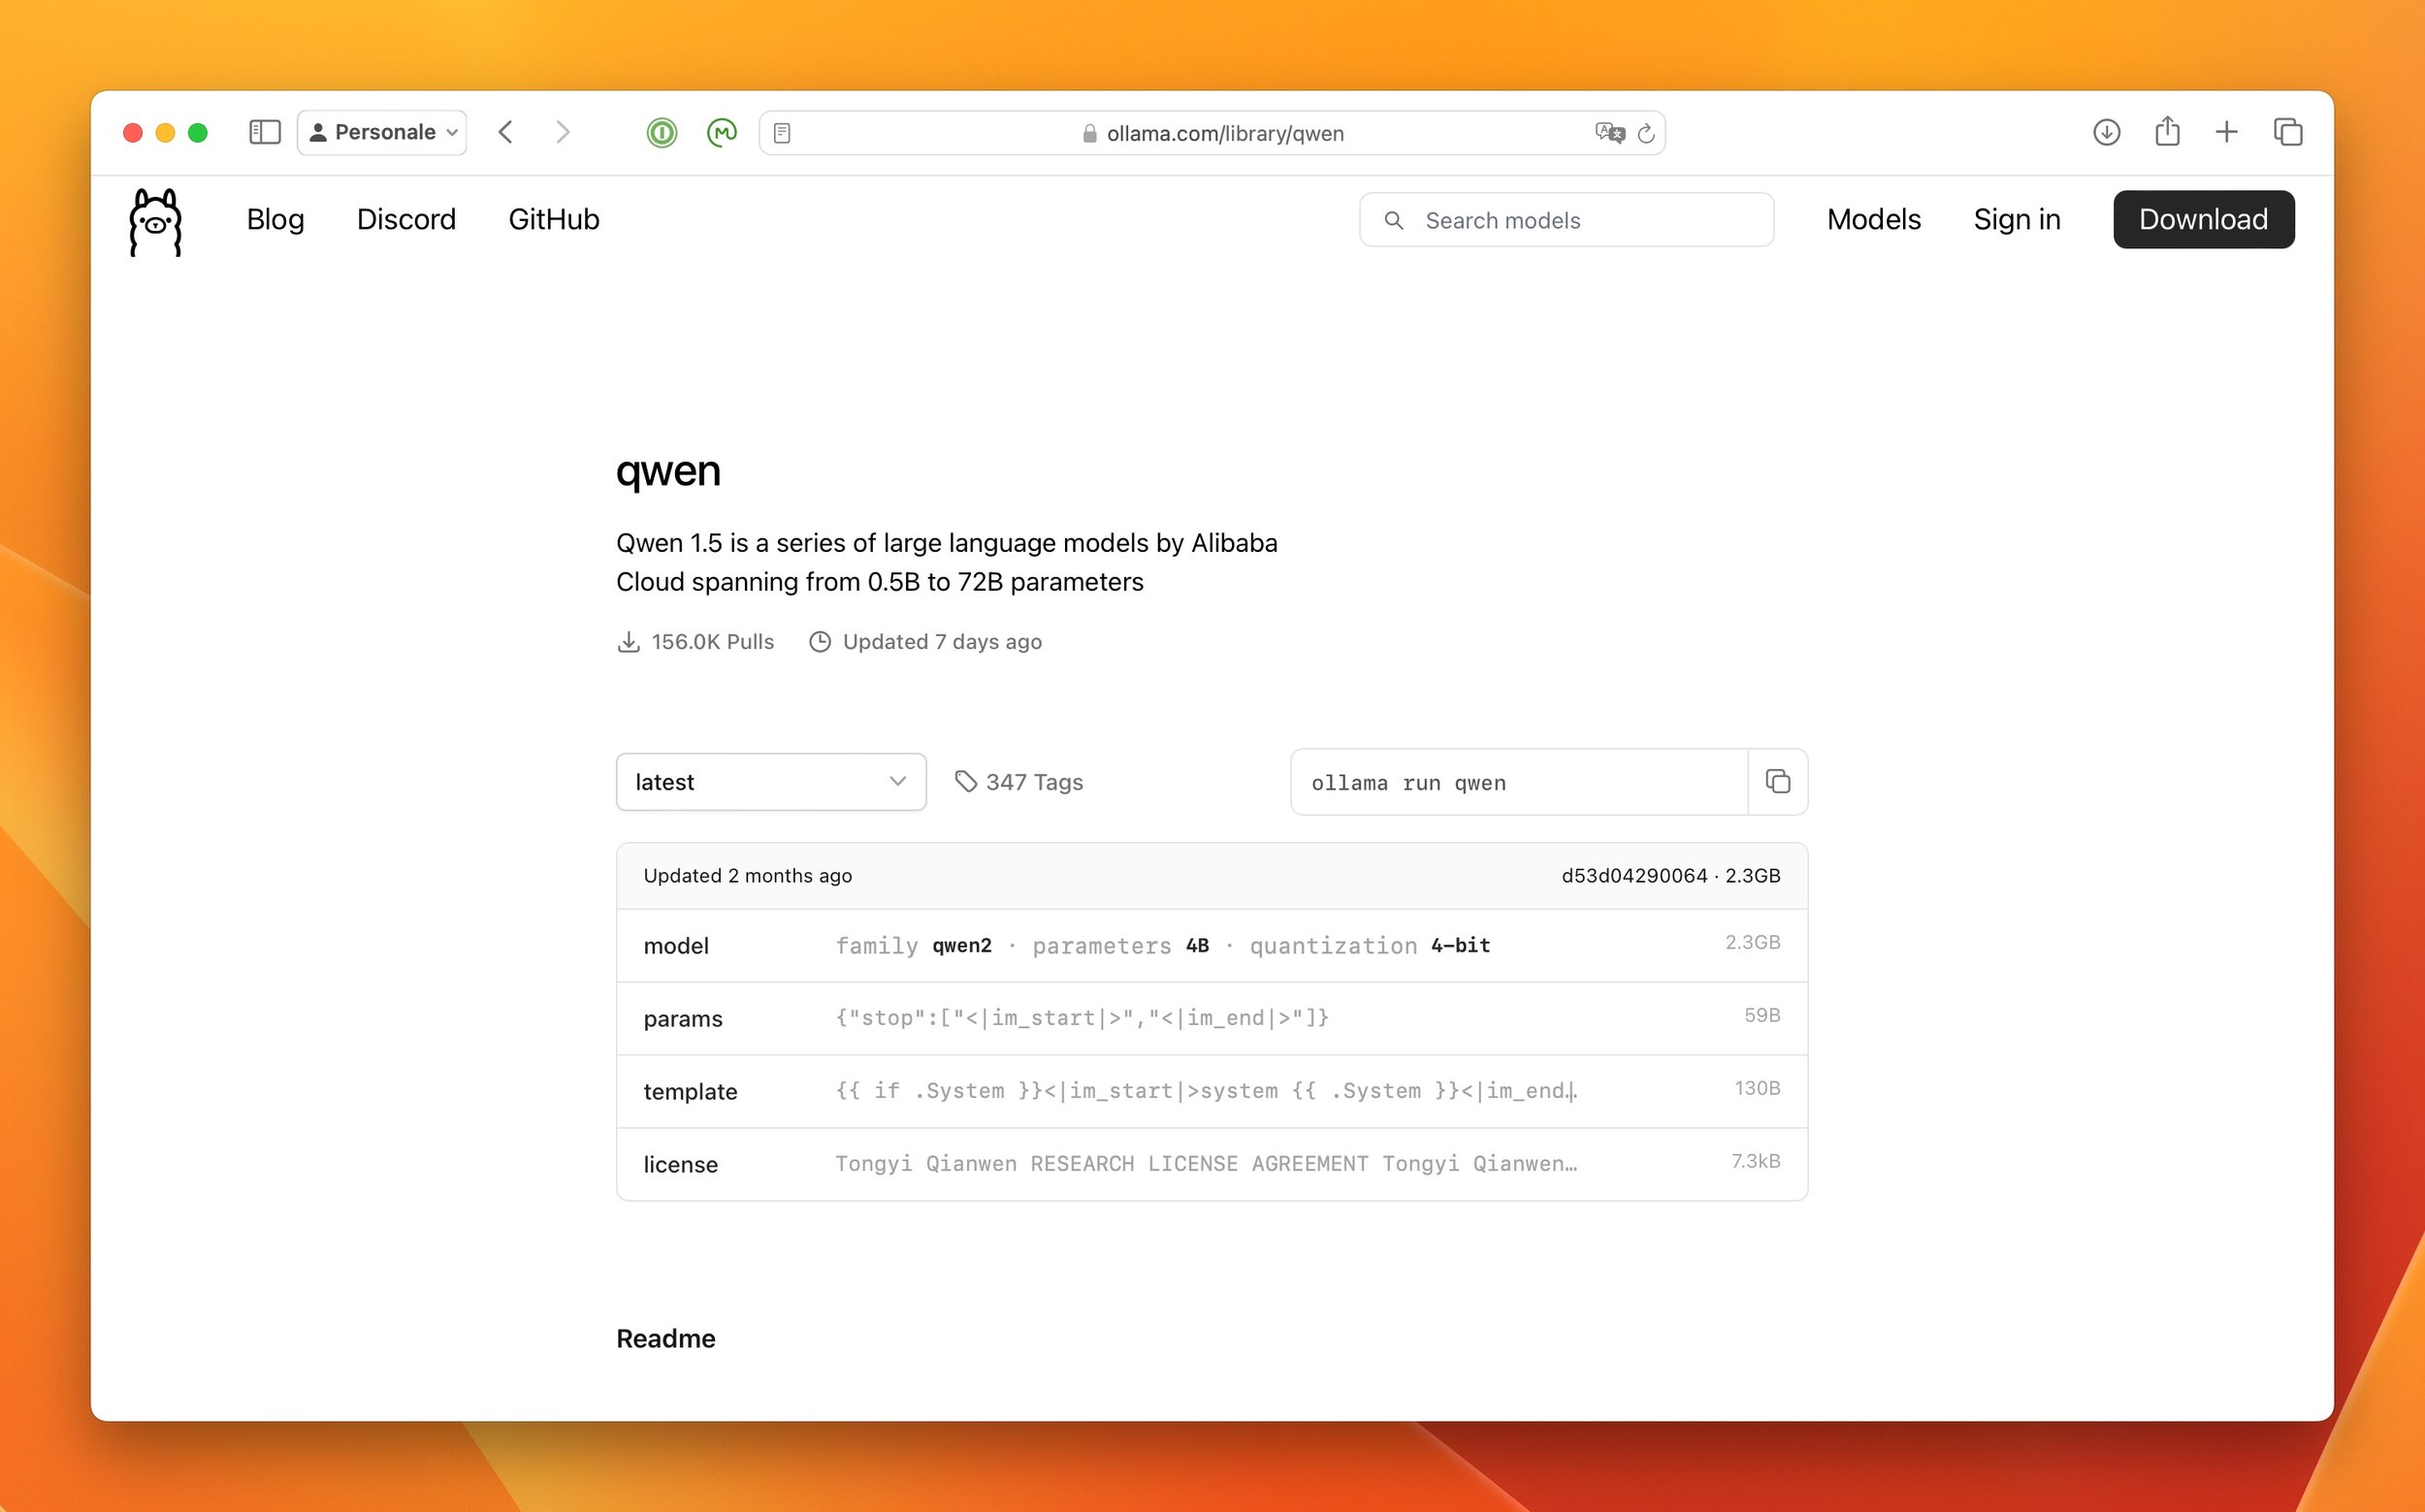
Task: Open the GitHub link
Action: click(x=554, y=219)
